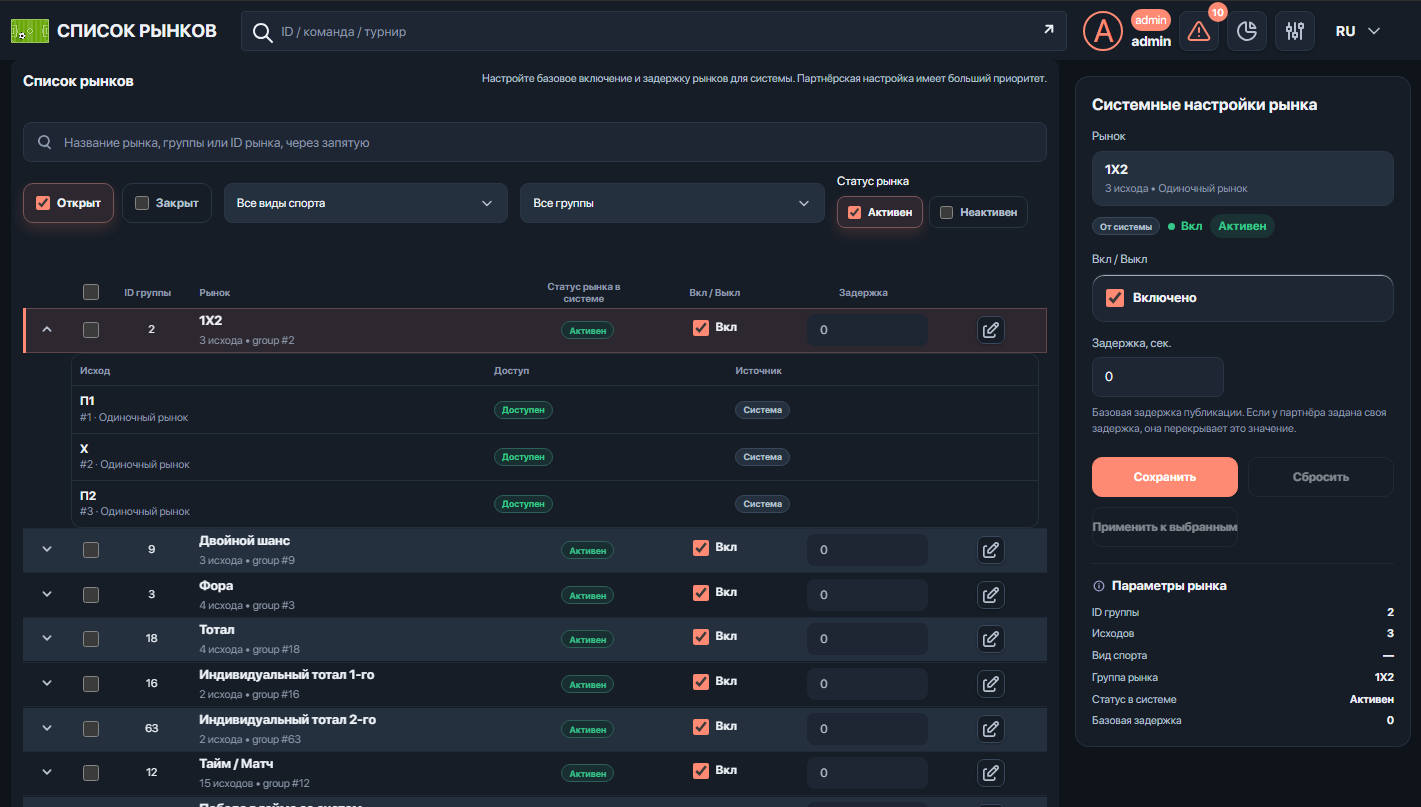Select the 1X2 row checkbox
Screen dimensions: 1421x807
91,329
